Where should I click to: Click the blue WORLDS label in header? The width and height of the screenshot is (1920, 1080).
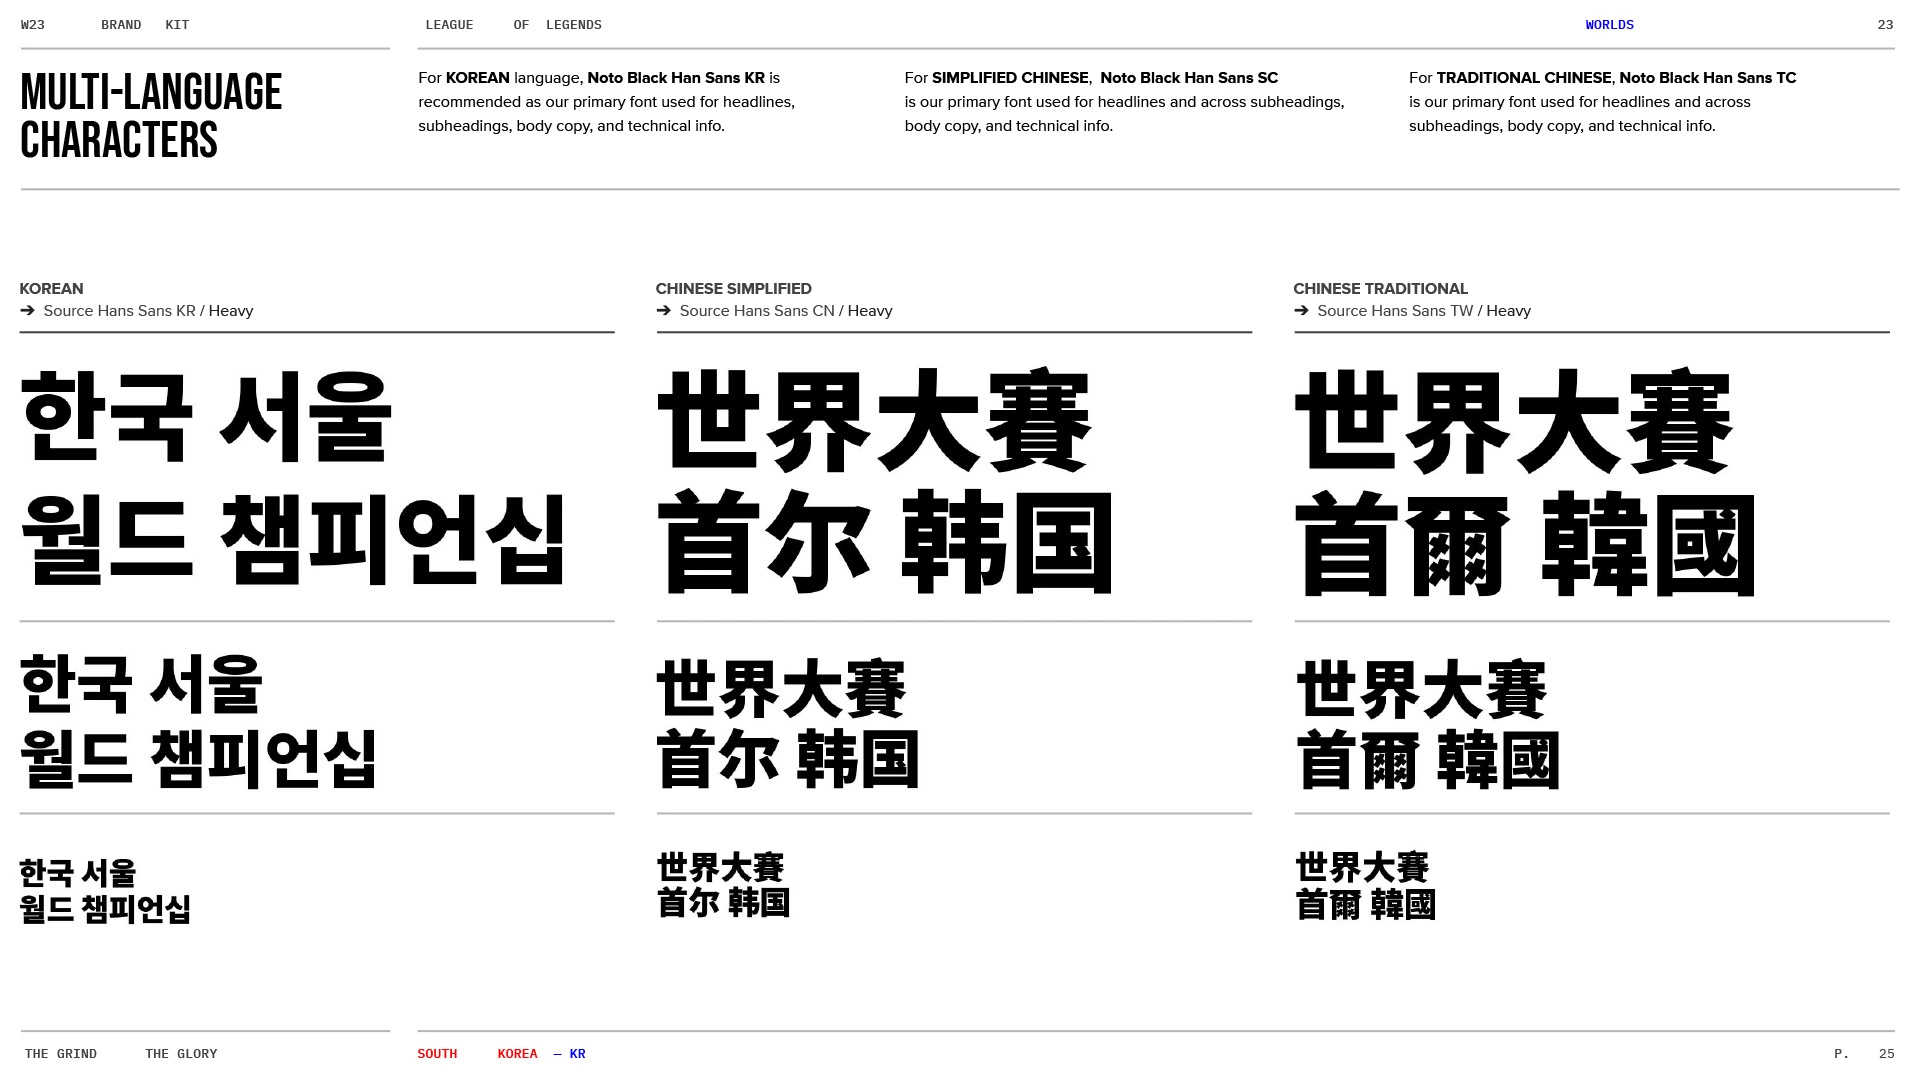pyautogui.click(x=1609, y=25)
